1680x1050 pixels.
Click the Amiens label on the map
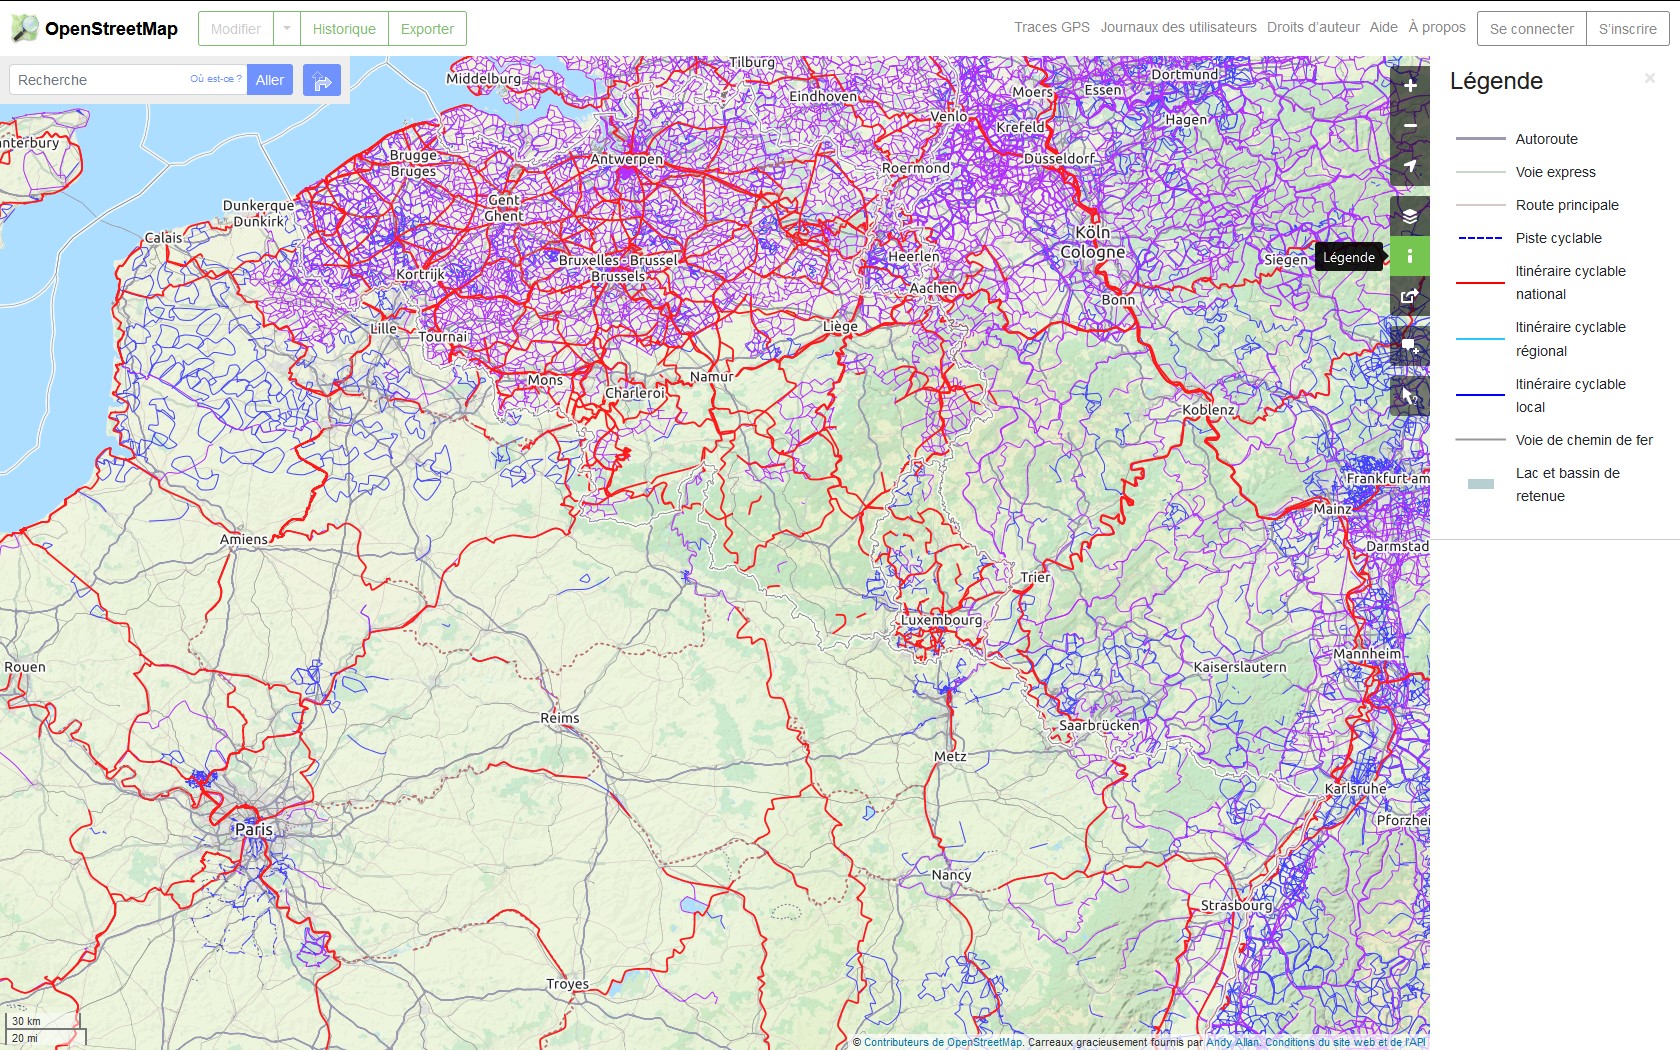pyautogui.click(x=244, y=539)
